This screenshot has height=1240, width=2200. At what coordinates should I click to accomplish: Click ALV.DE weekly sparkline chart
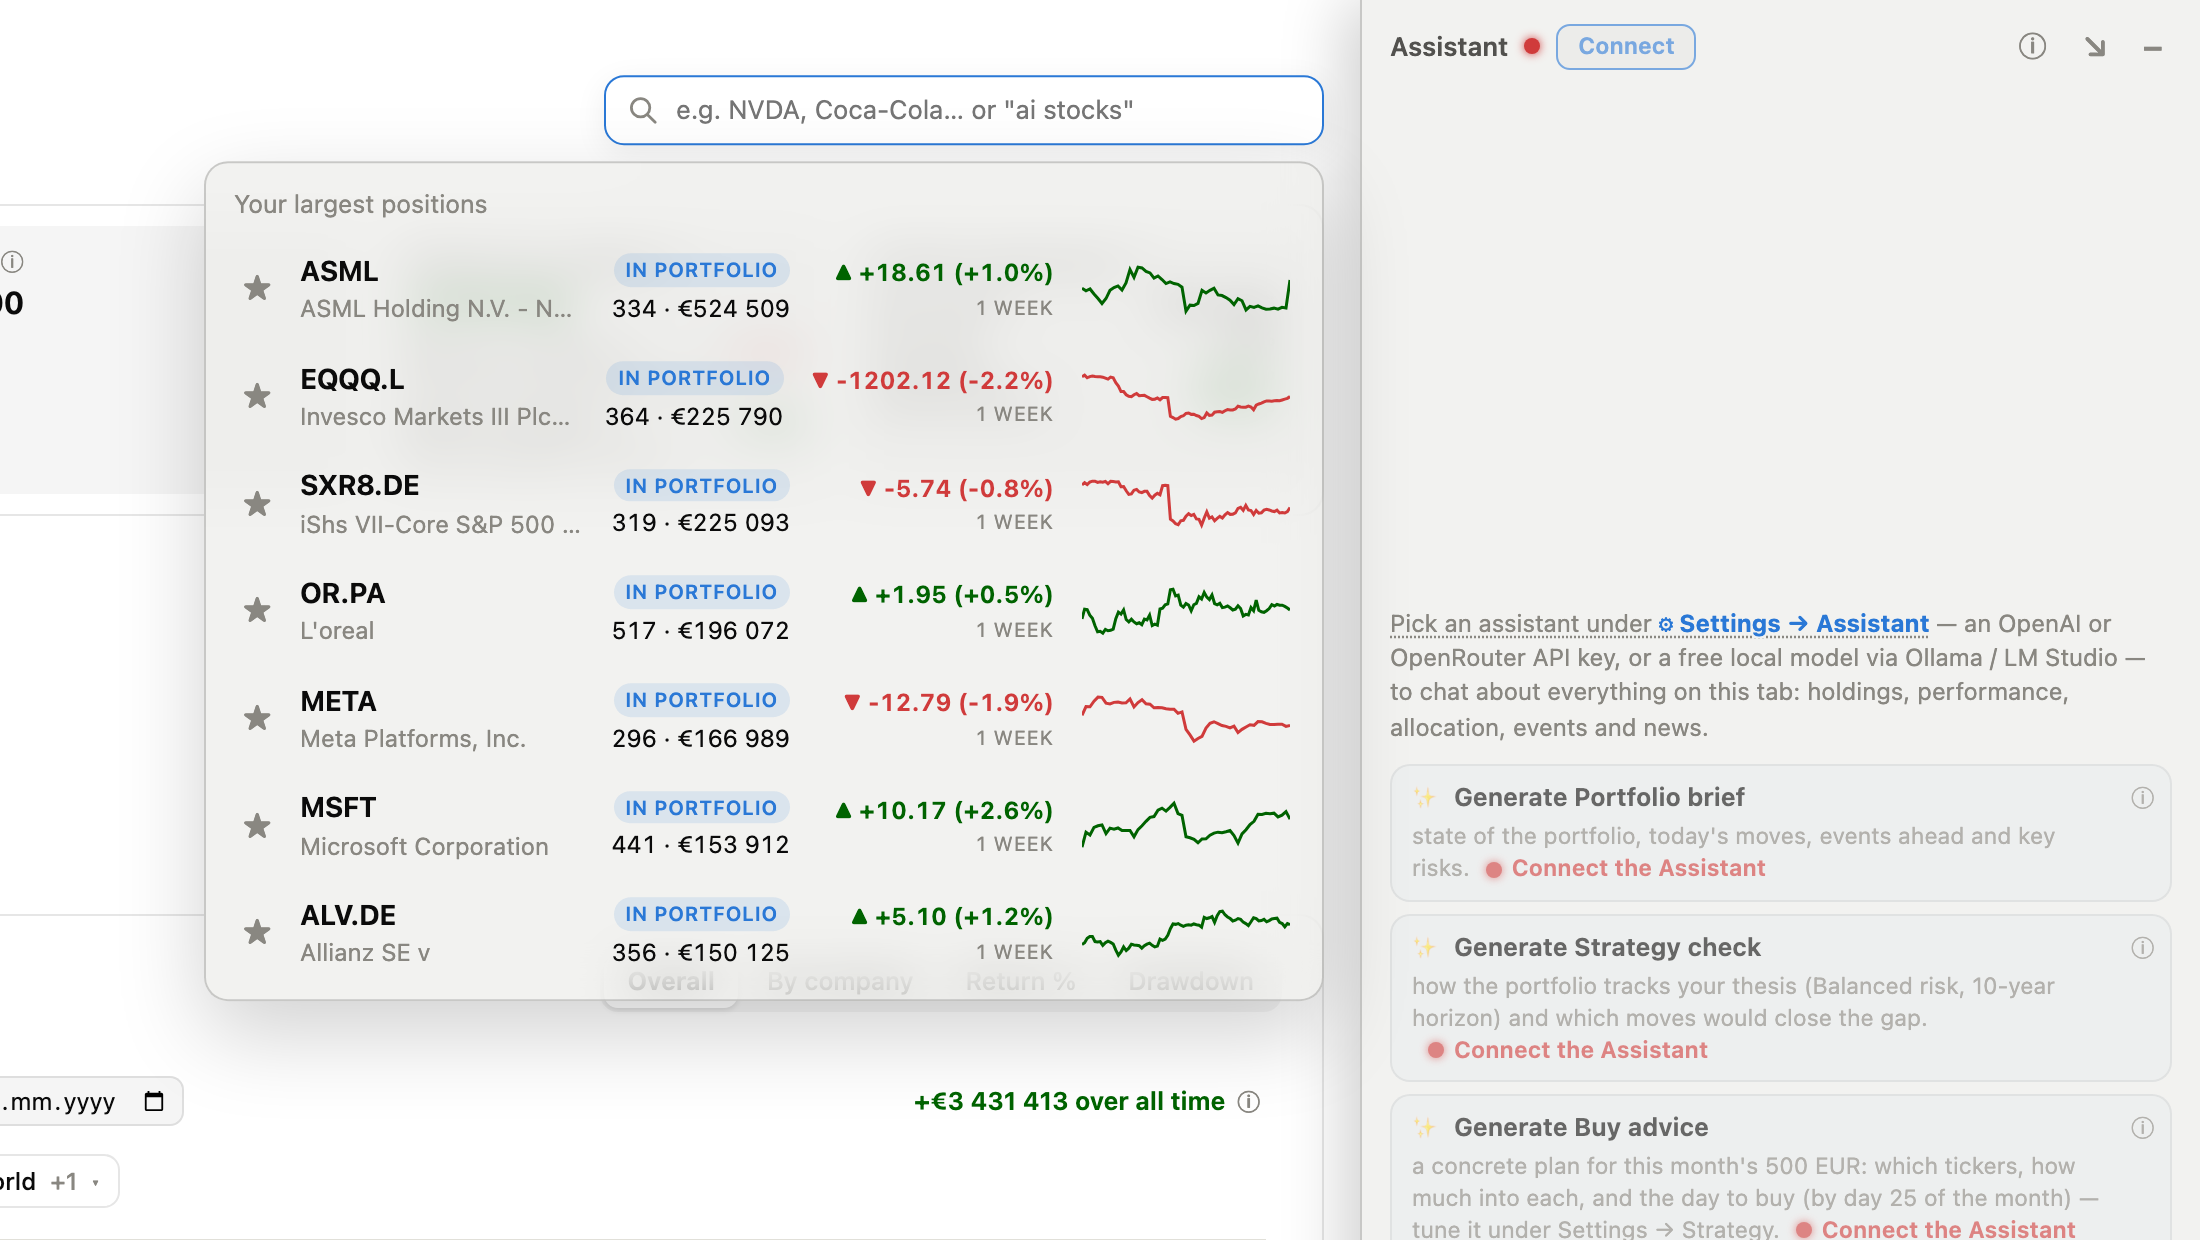[1186, 932]
